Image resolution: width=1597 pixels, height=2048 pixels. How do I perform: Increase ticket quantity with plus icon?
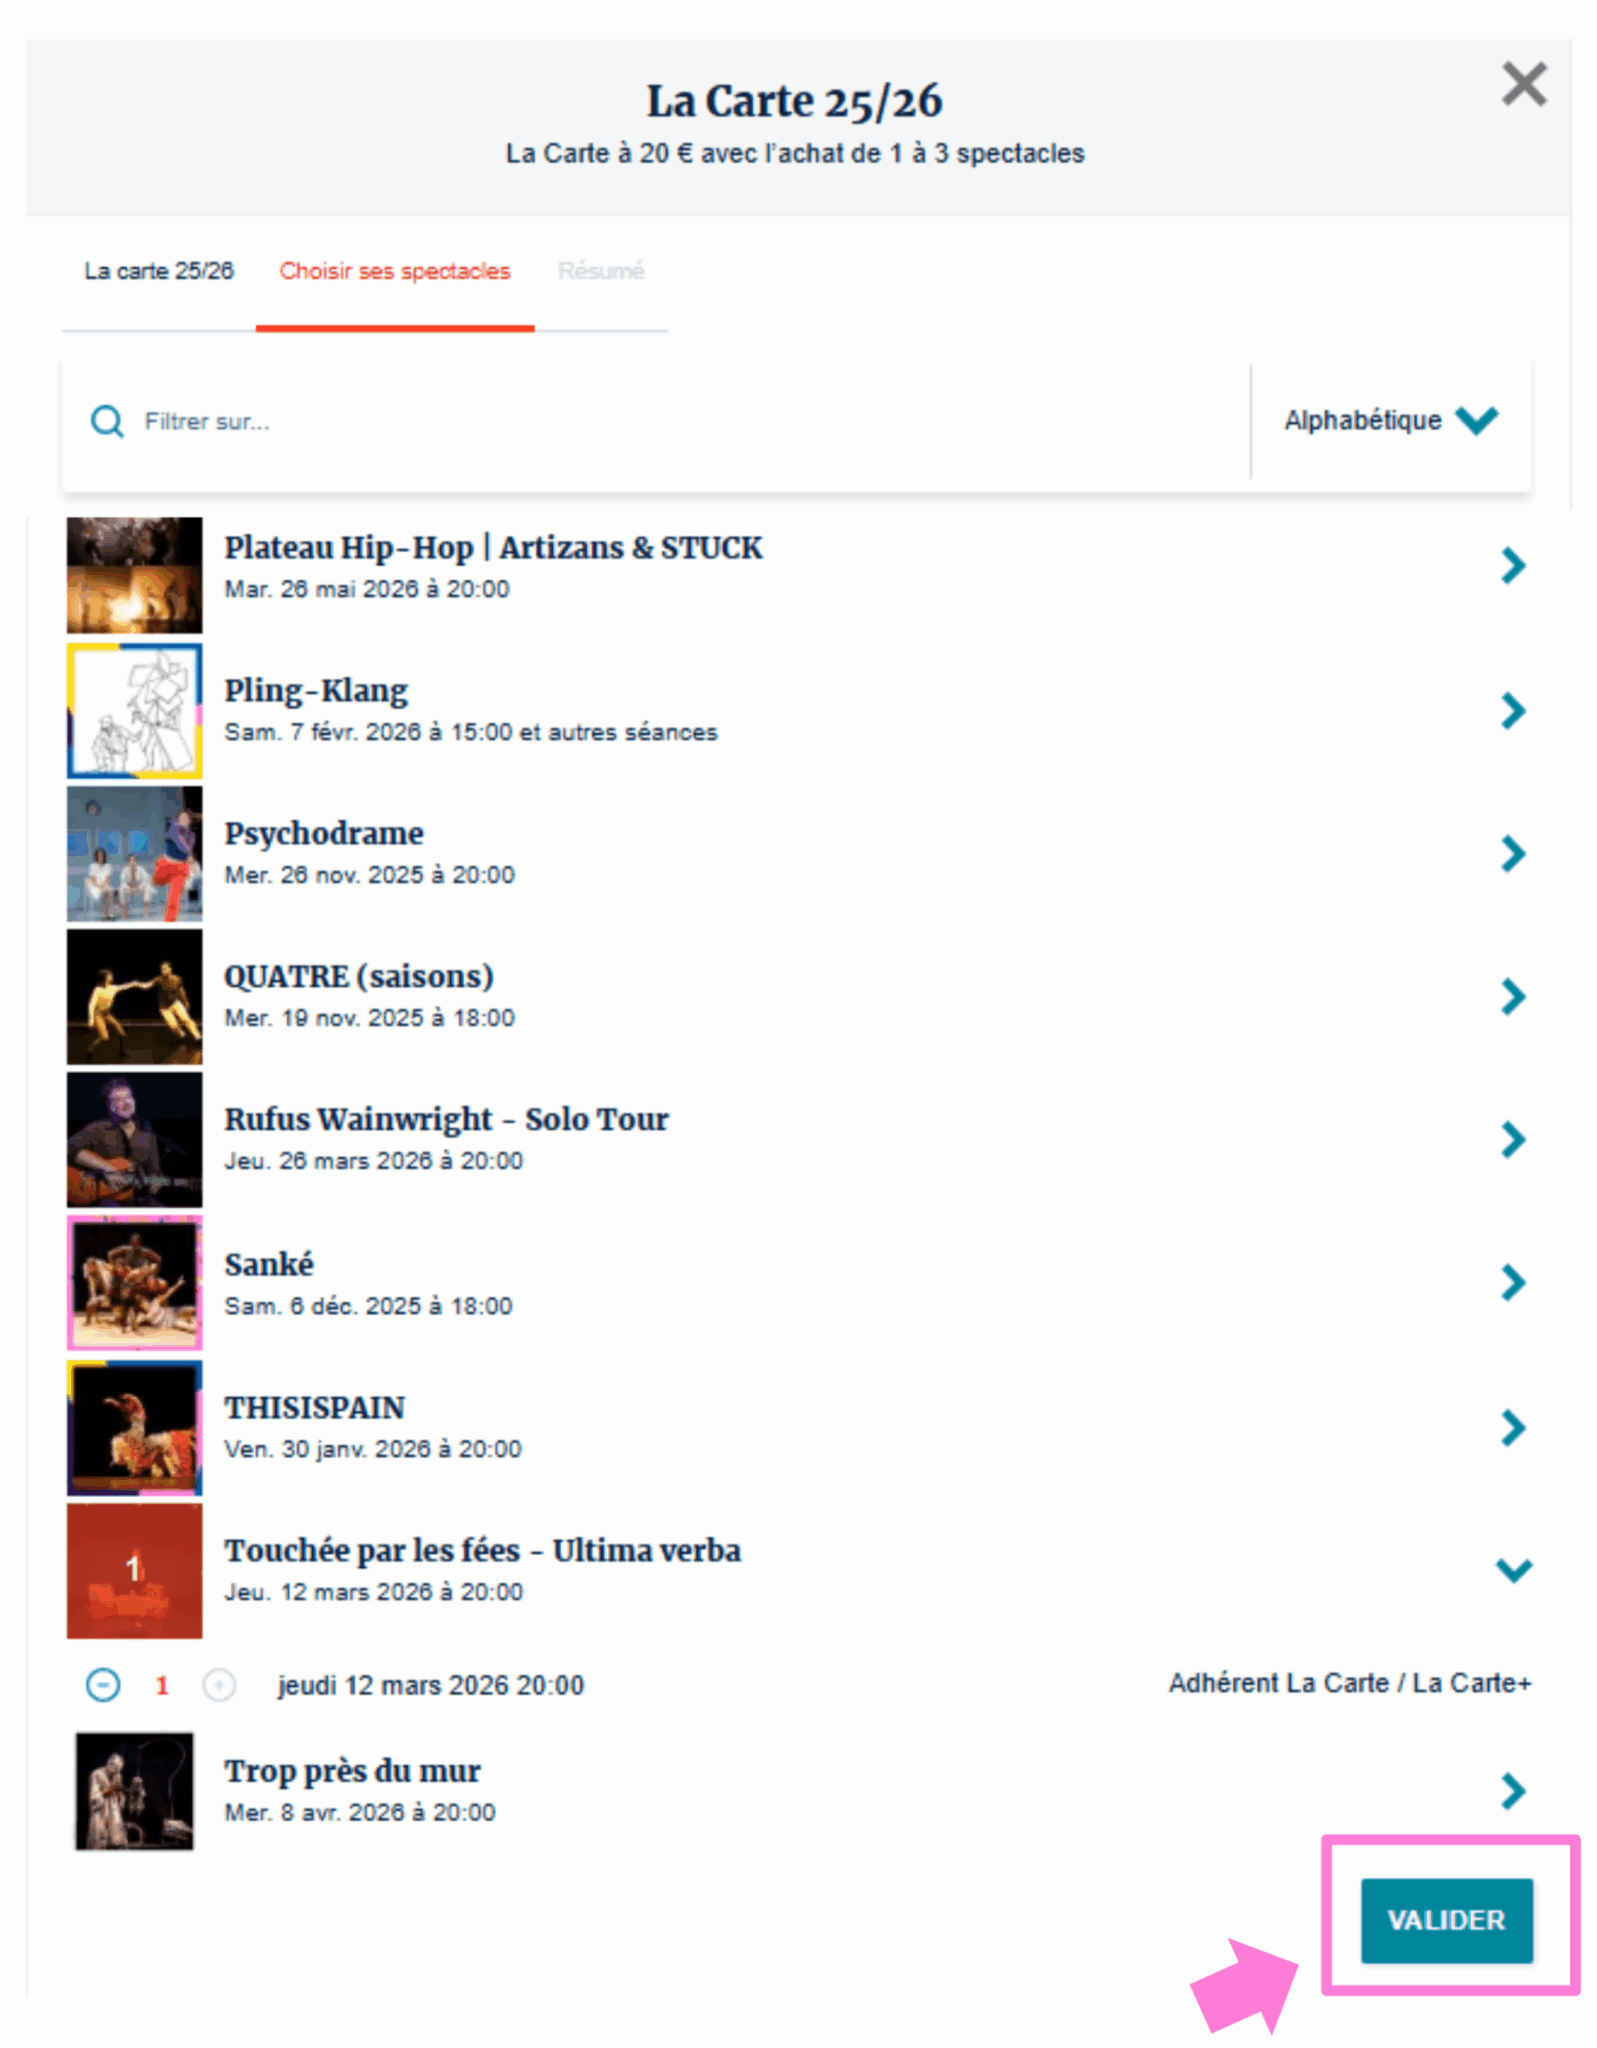click(x=219, y=1685)
